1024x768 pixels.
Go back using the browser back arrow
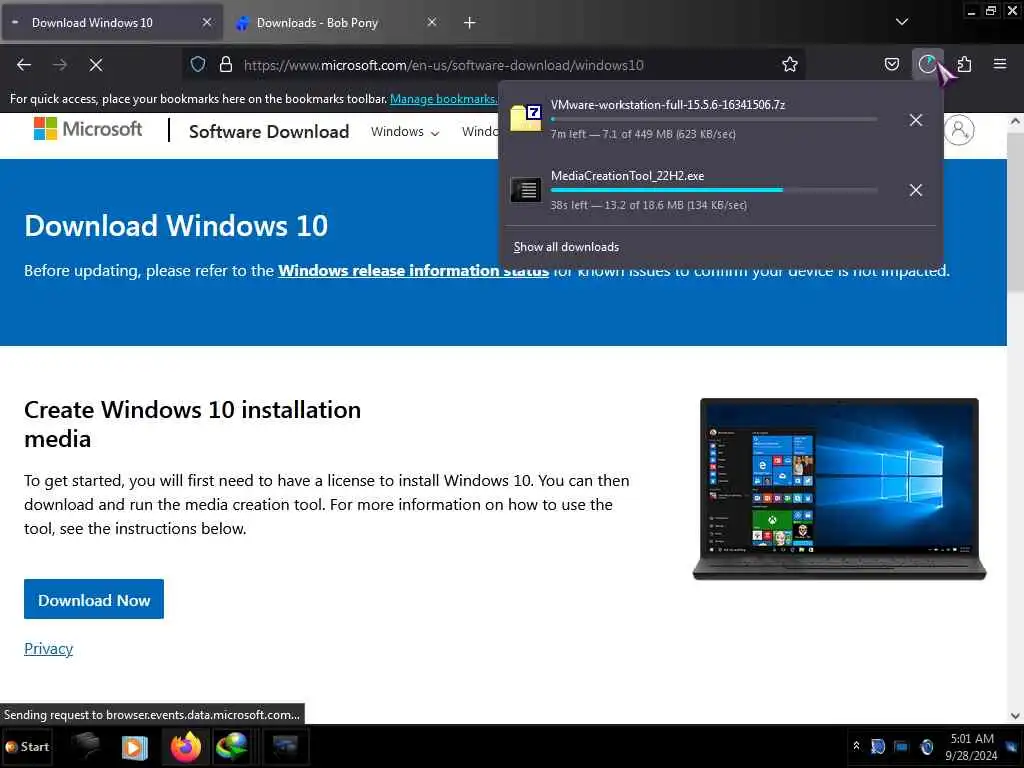tap(24, 65)
